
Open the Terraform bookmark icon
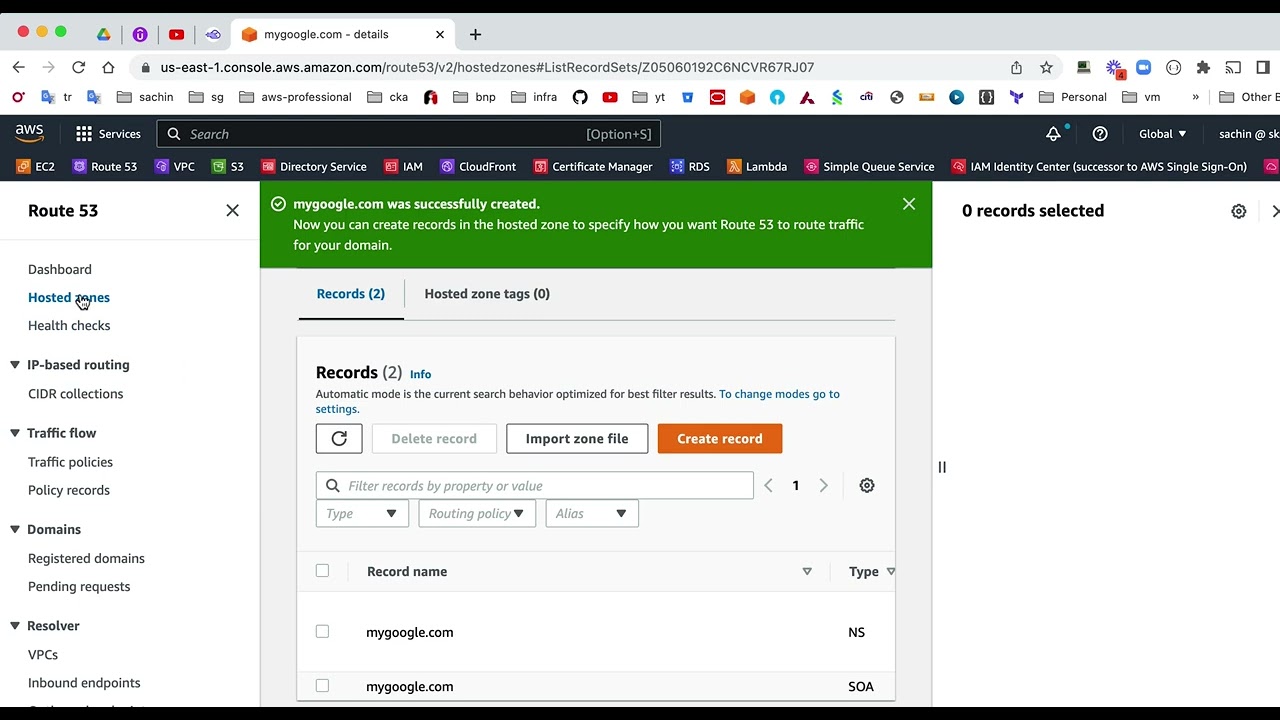point(1016,97)
